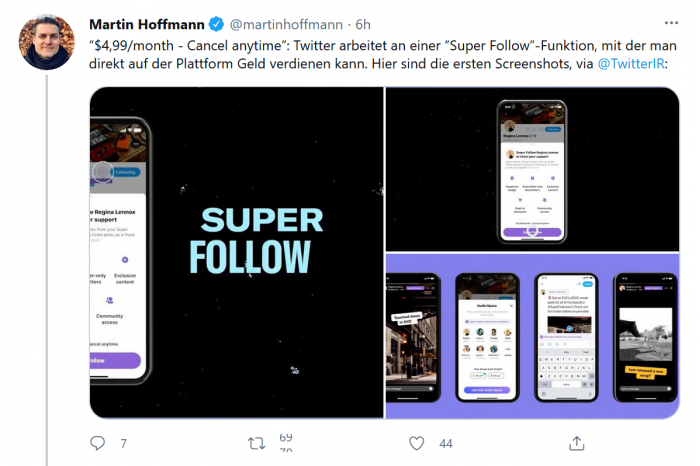Screen dimensions: 700x466
Task: Open Martin Hoffmann's profile avatar
Action: click(x=47, y=42)
